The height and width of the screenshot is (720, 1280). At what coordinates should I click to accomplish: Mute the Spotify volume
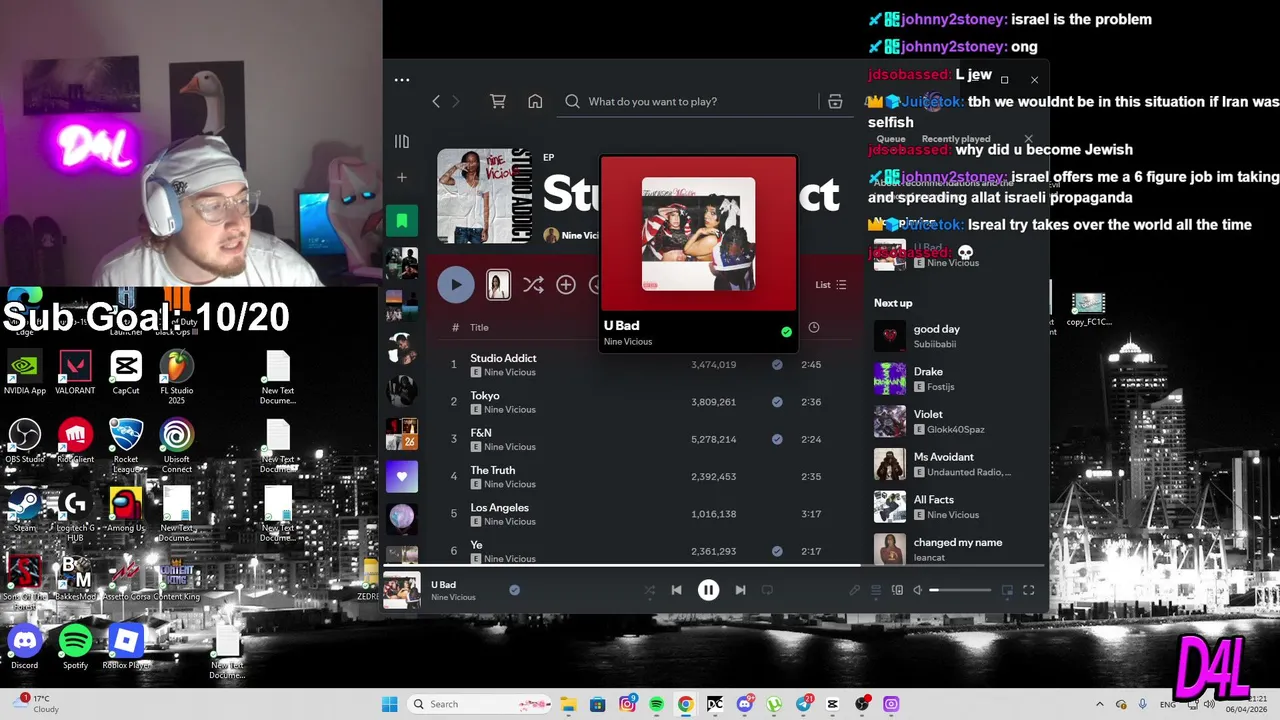[918, 590]
